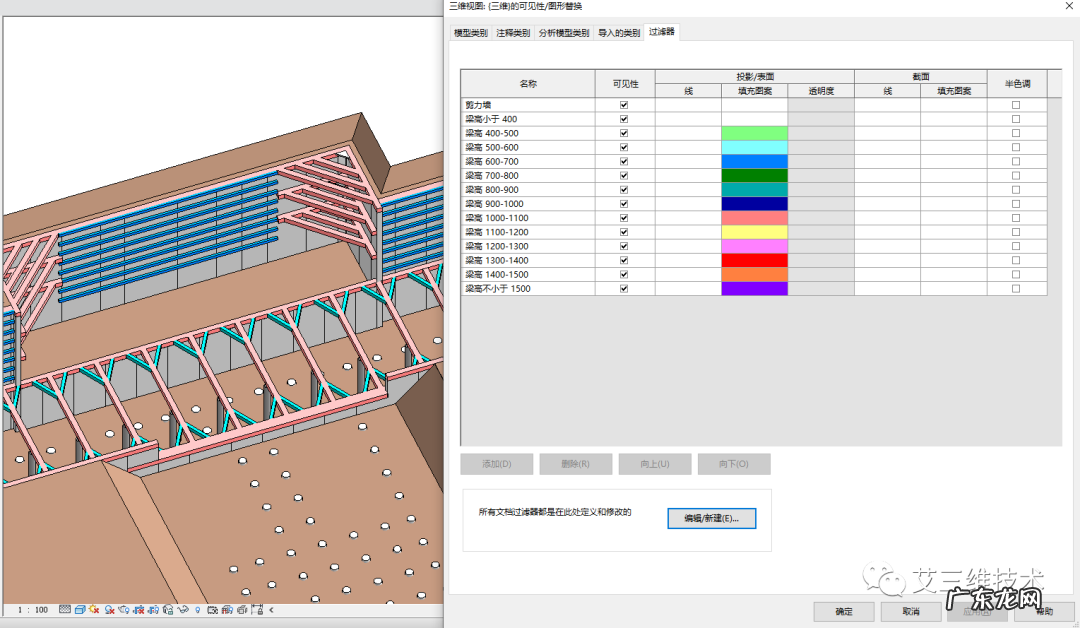This screenshot has height=628, width=1080.
Task: Click the 编辑/新建(E)... button
Action: click(711, 518)
